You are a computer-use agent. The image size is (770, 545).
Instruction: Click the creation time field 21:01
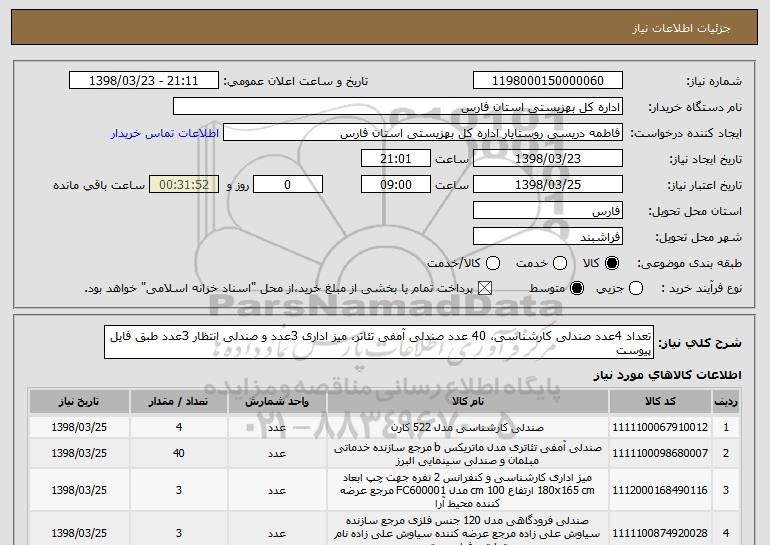pyautogui.click(x=396, y=159)
